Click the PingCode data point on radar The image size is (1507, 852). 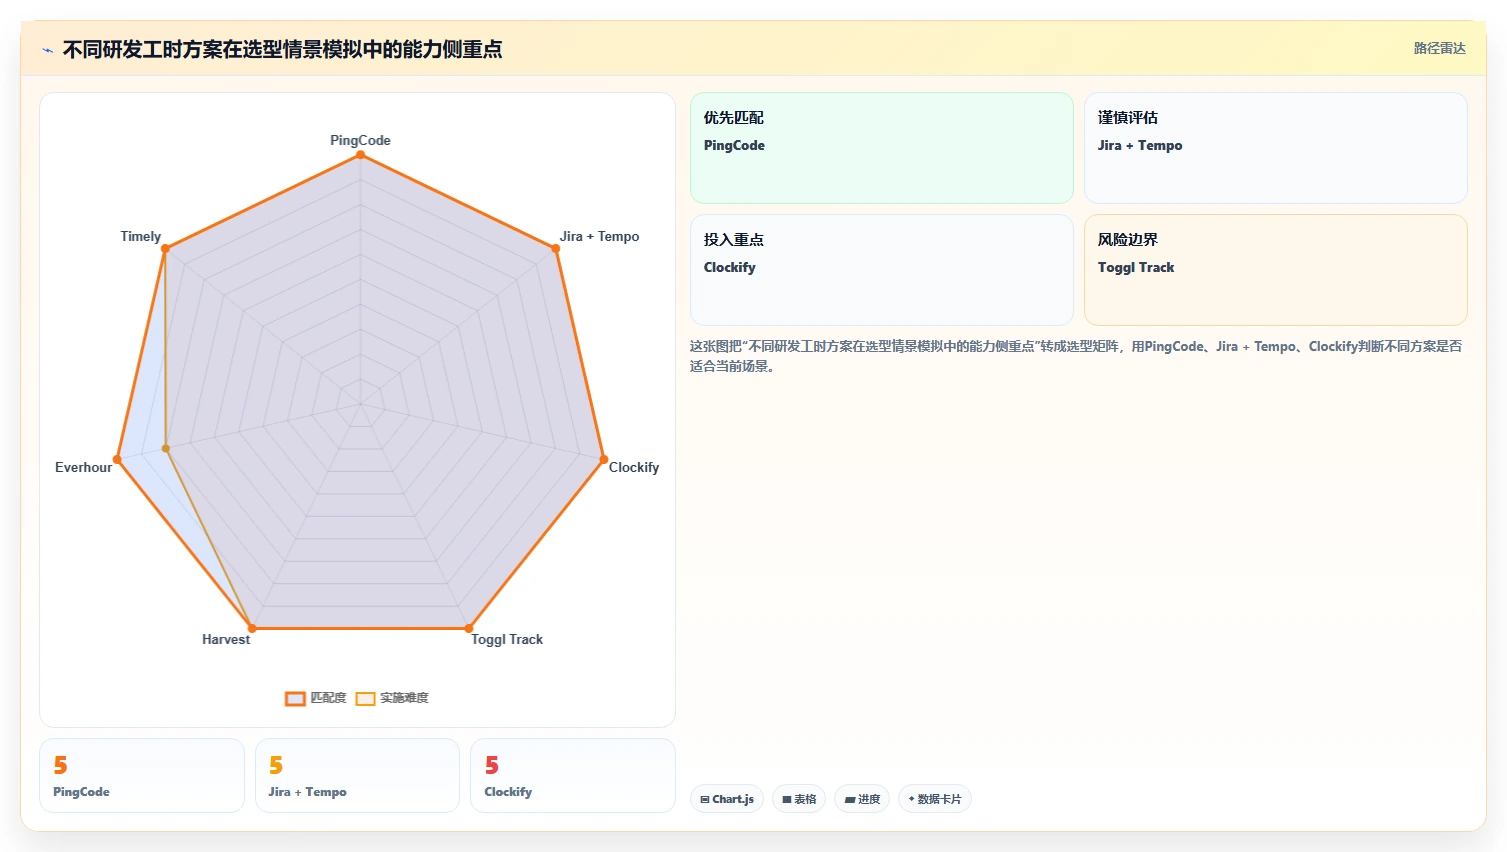click(360, 155)
